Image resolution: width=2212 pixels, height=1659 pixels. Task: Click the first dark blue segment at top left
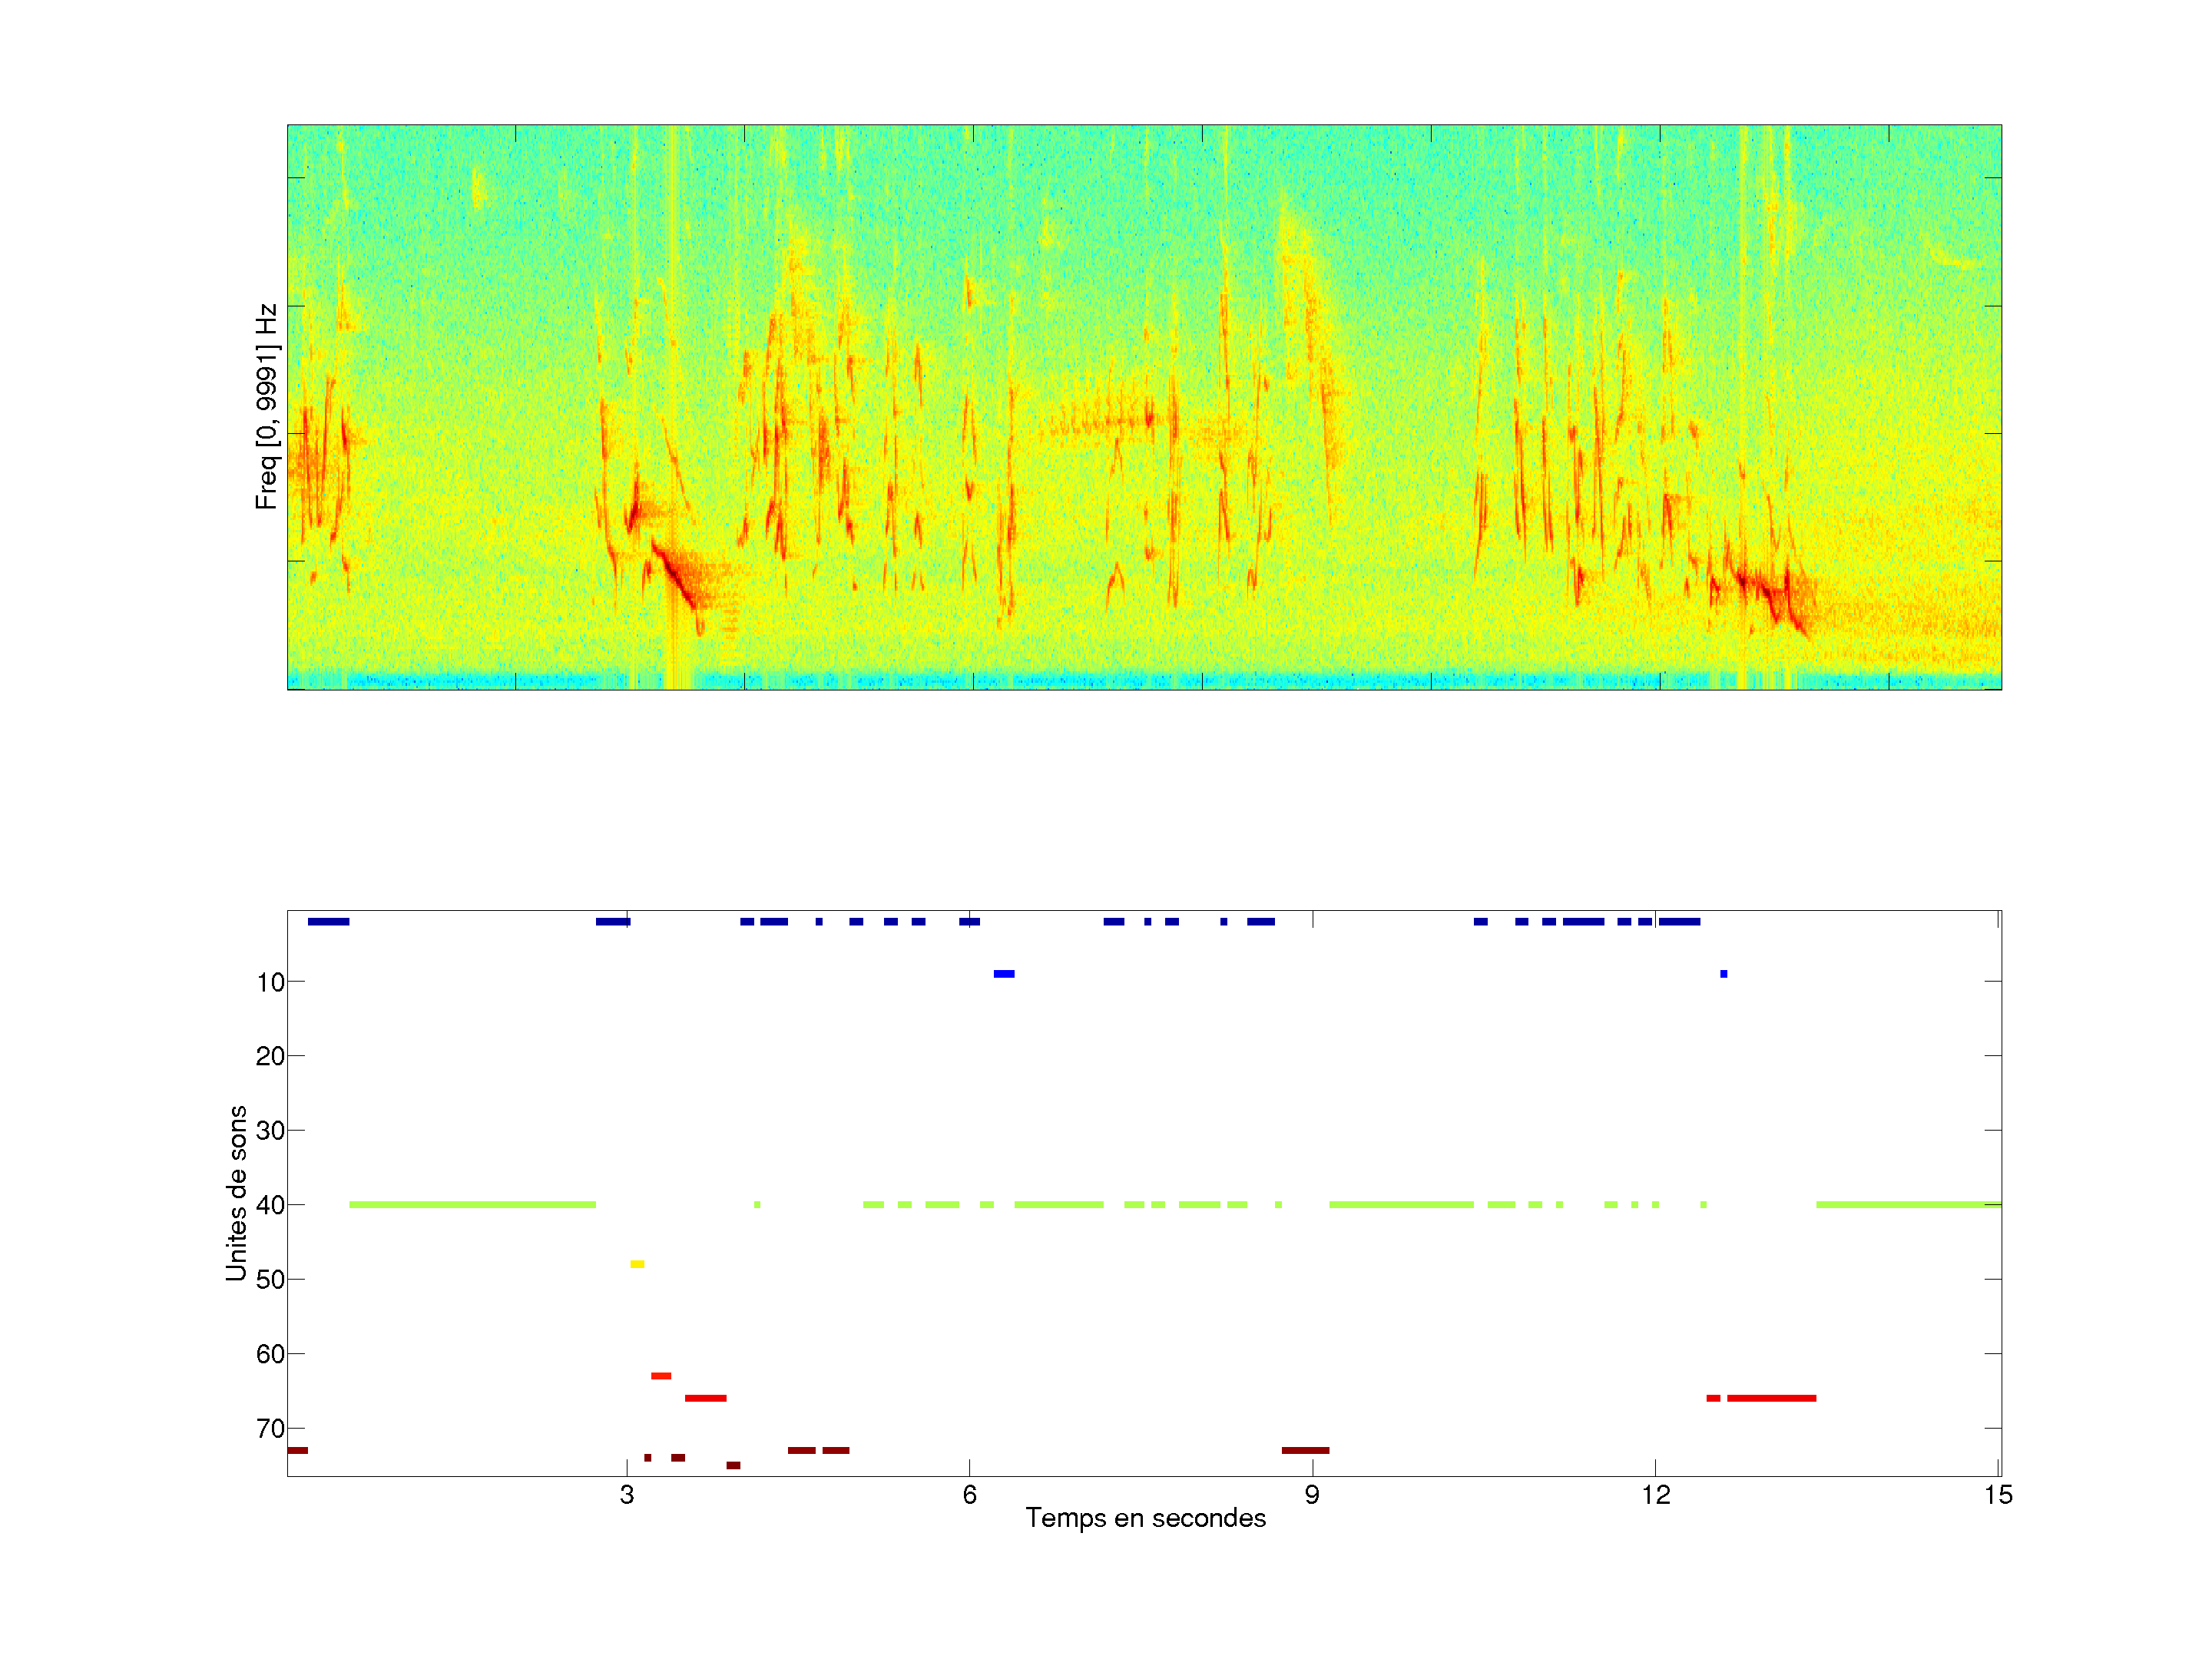click(x=328, y=922)
